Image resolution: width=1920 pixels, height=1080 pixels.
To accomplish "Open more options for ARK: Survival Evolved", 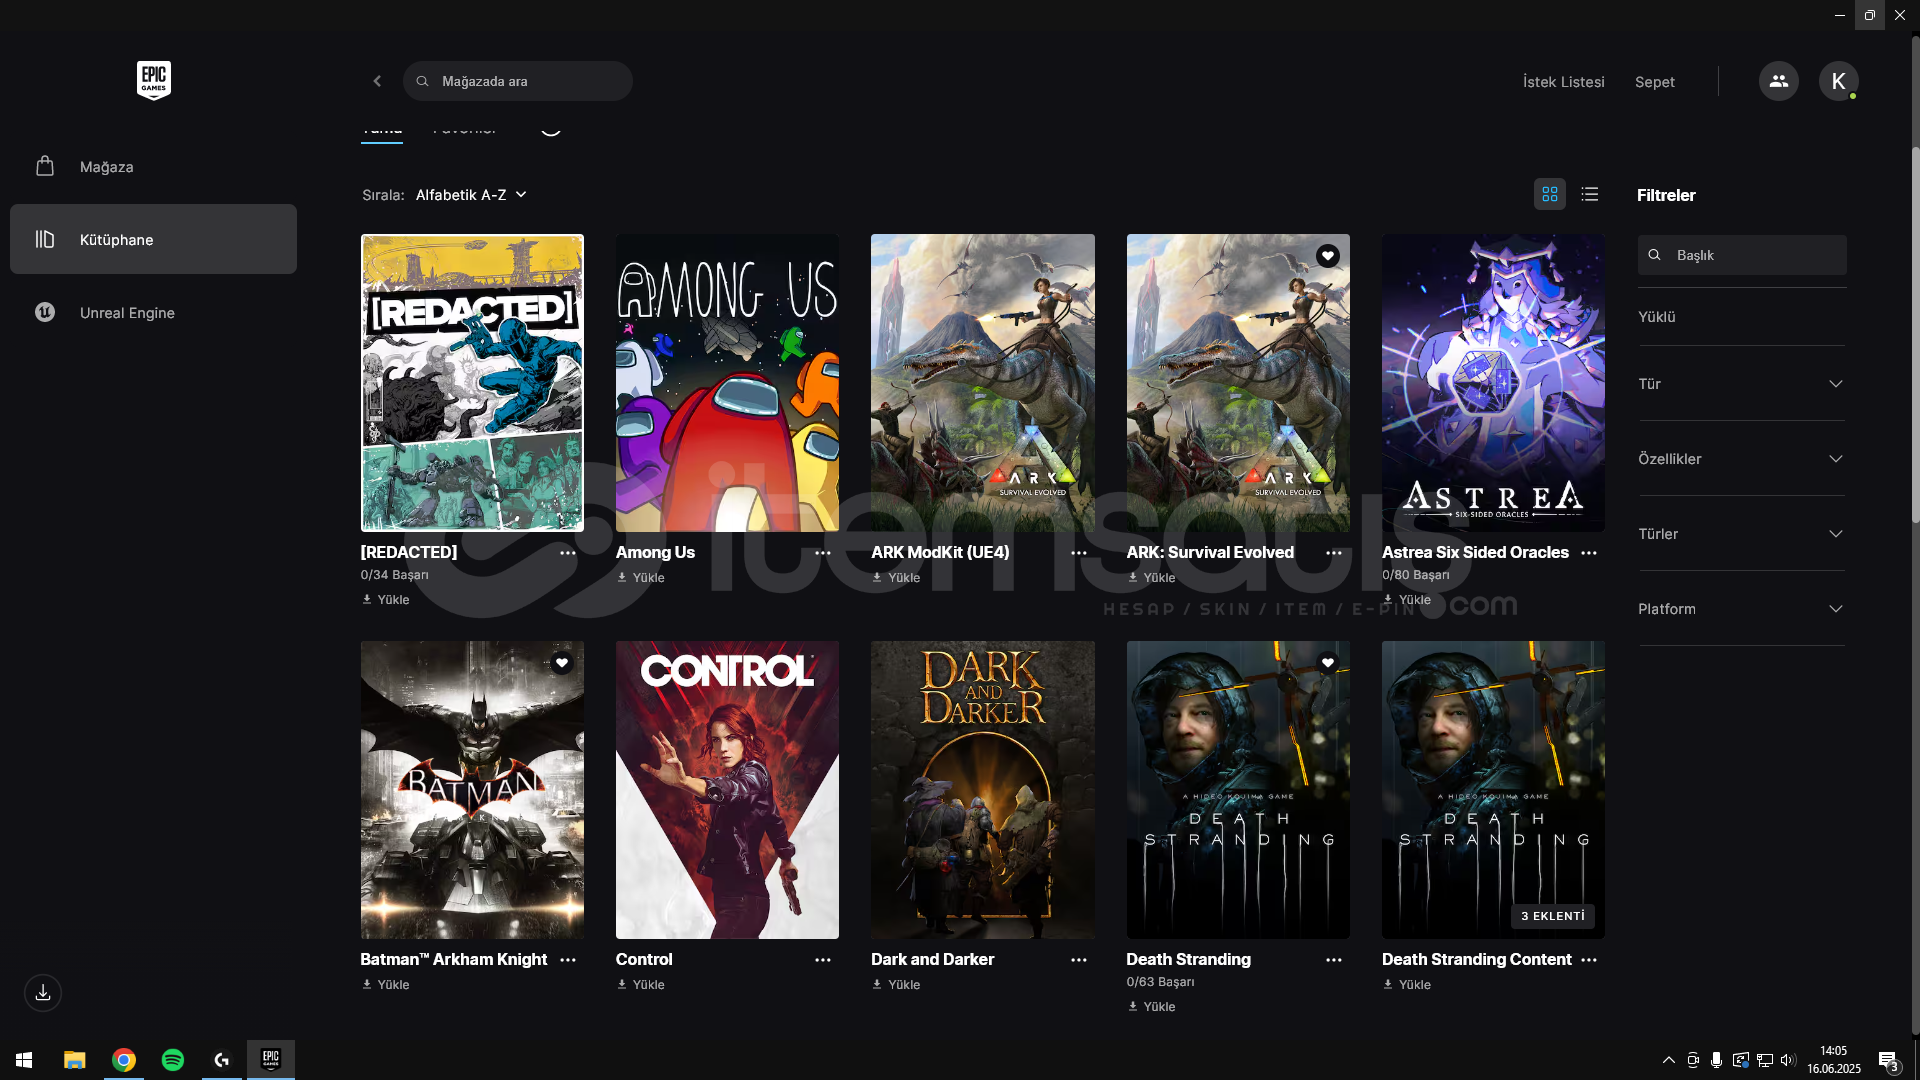I will tap(1334, 553).
